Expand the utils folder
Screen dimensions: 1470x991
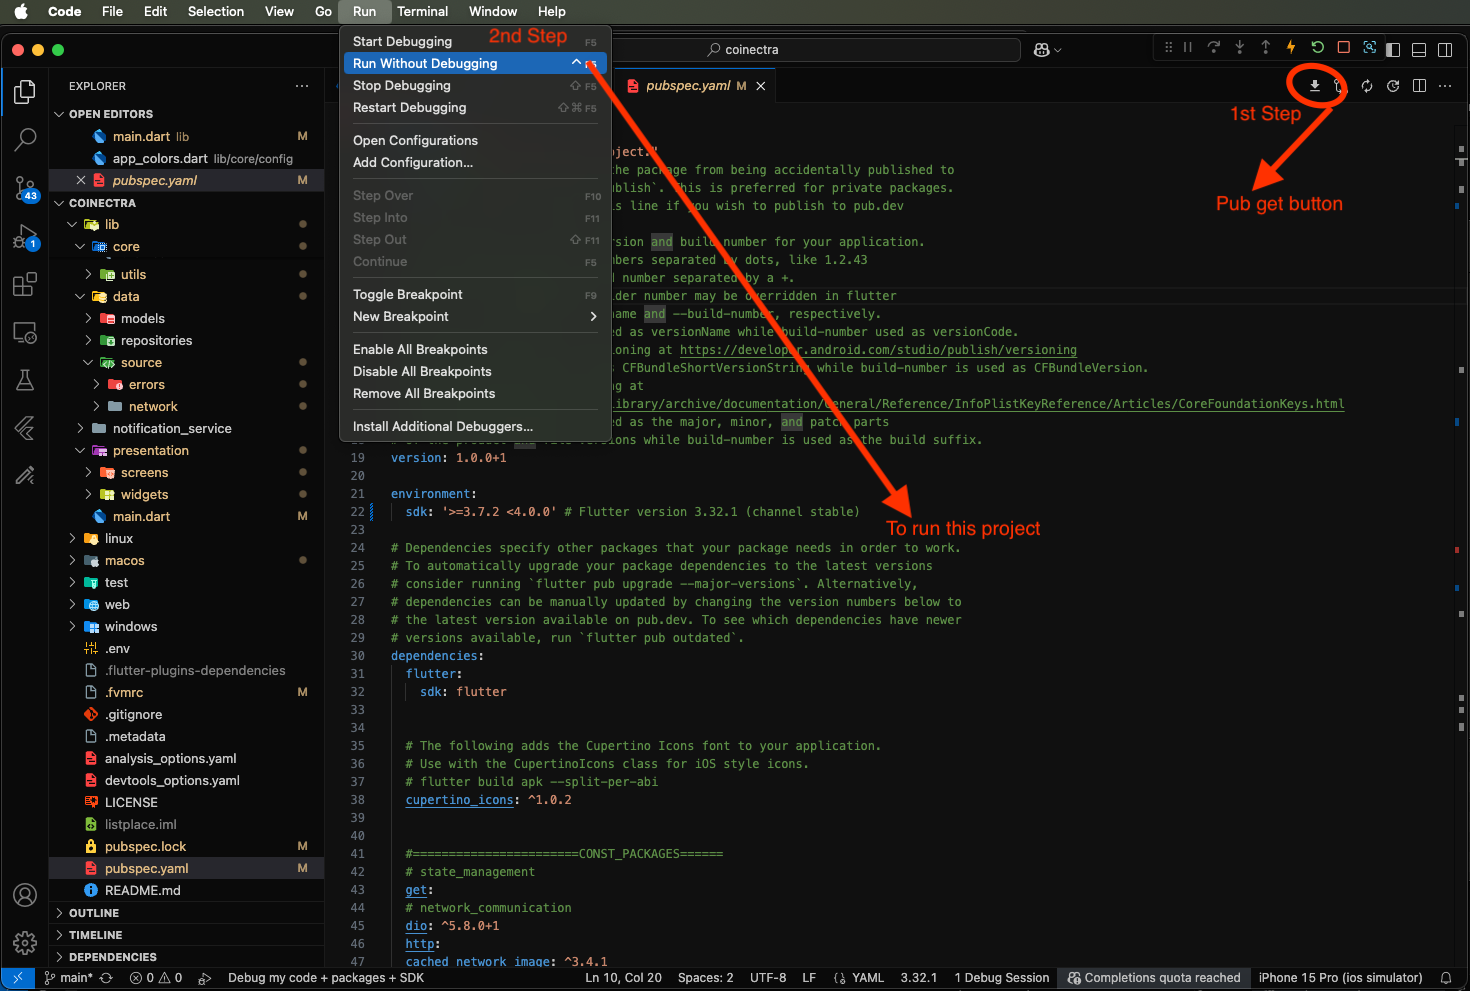(88, 274)
